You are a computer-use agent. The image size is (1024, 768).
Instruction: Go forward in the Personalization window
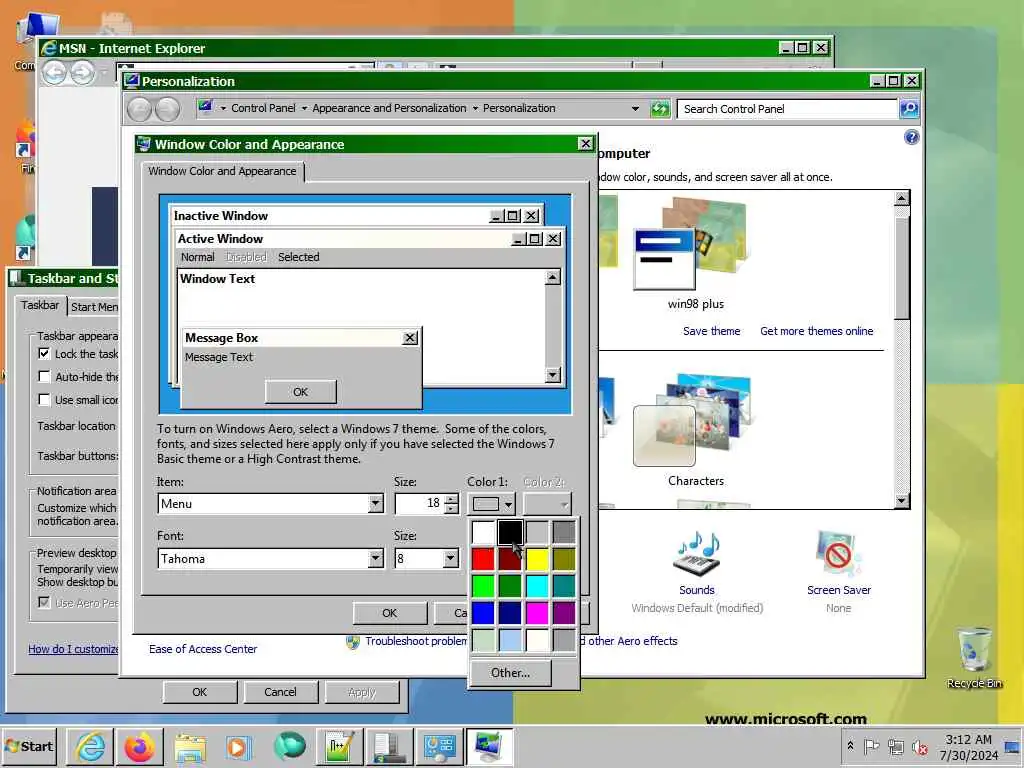coord(167,109)
